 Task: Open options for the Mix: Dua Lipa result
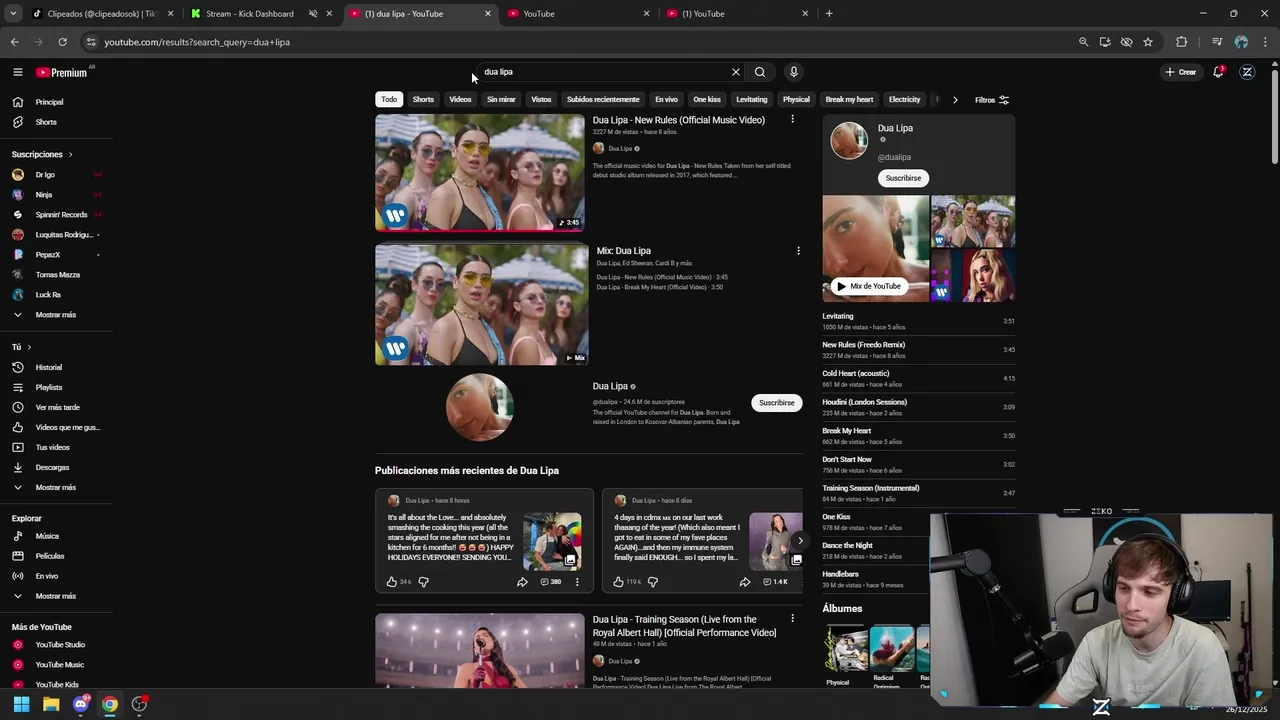798,251
